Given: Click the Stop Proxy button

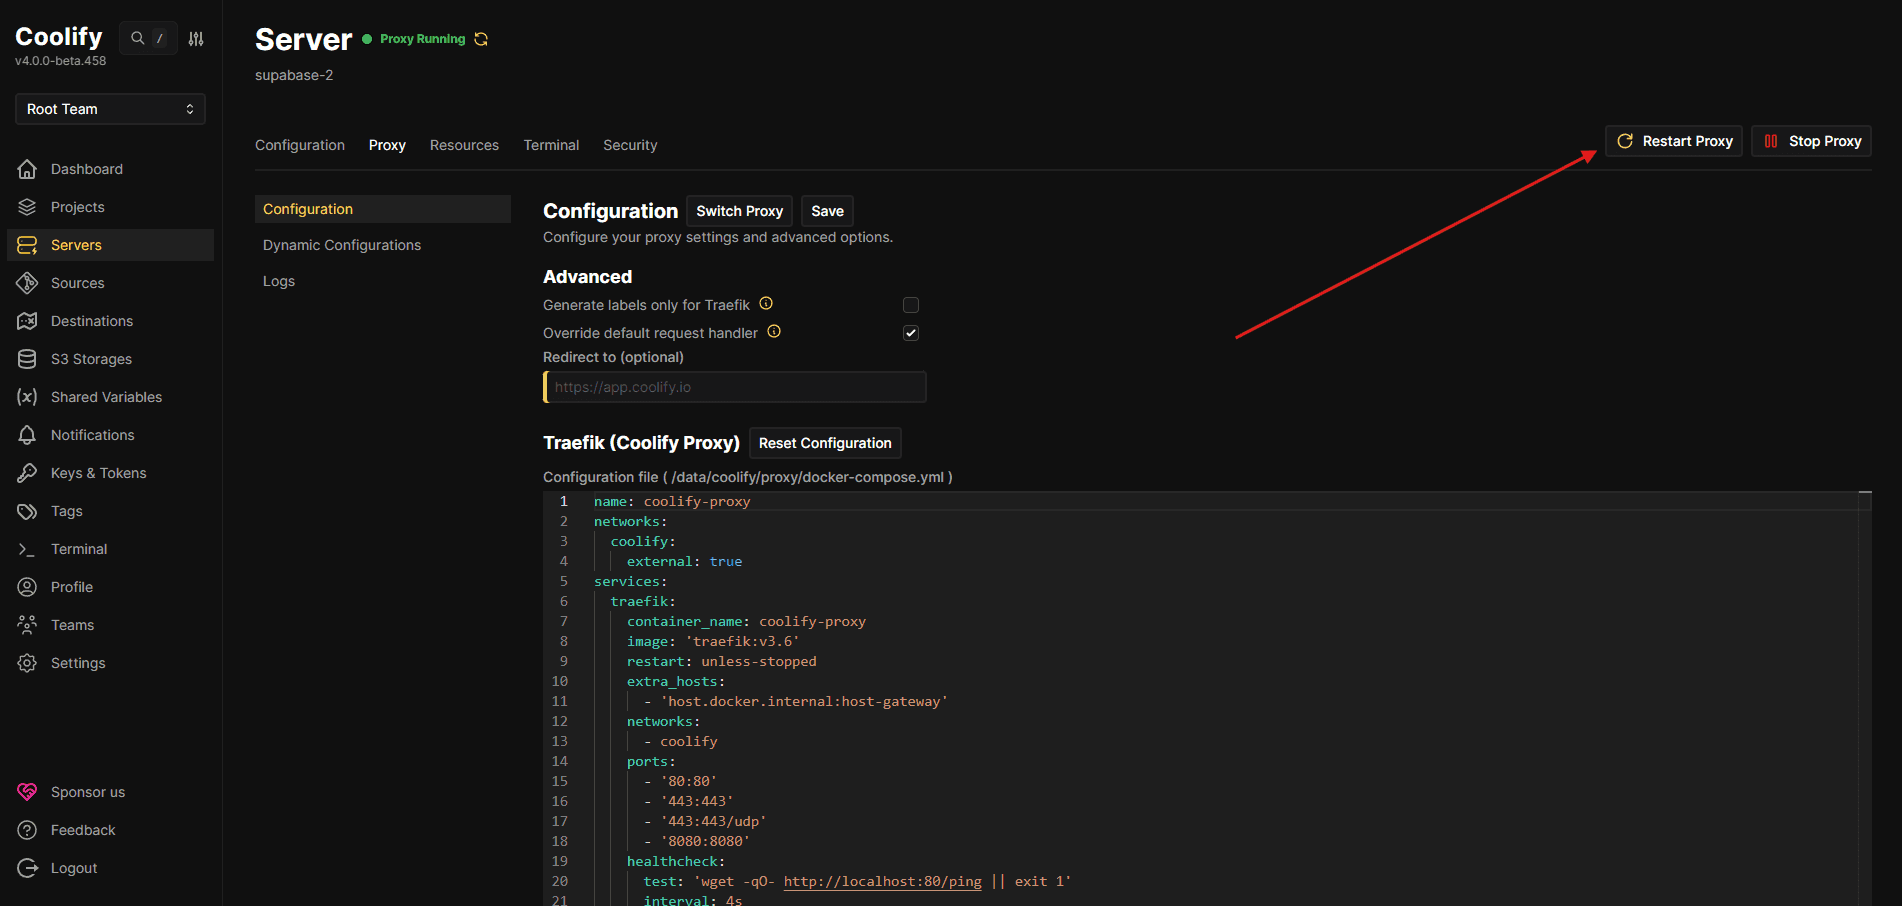Looking at the screenshot, I should (1811, 141).
